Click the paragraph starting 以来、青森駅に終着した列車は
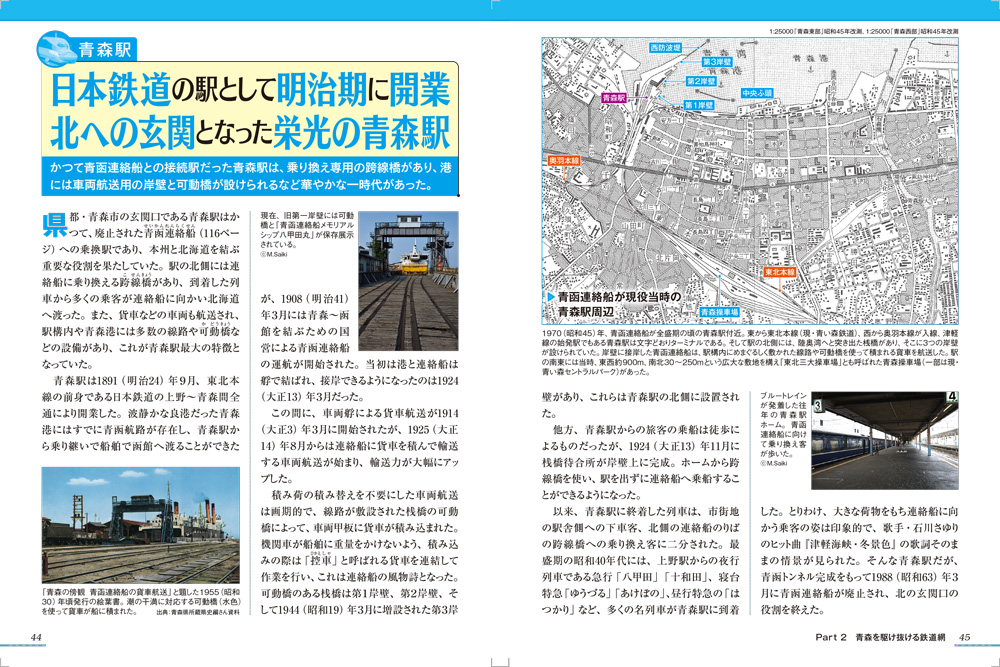This screenshot has width=1000, height=667. coord(641,561)
